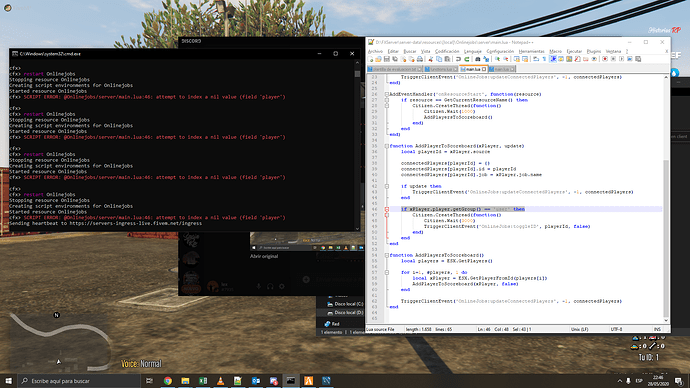
Task: Open Google Chrome from the taskbar
Action: (x=168, y=381)
